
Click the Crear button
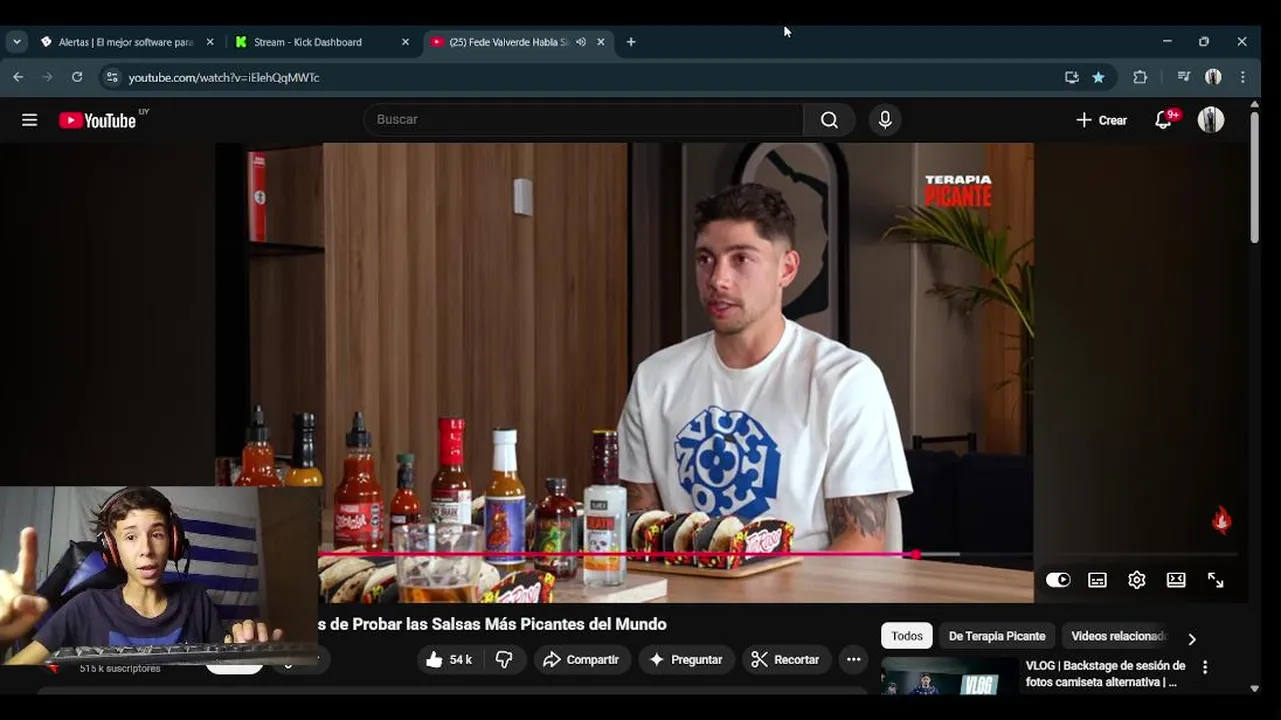pos(1101,120)
